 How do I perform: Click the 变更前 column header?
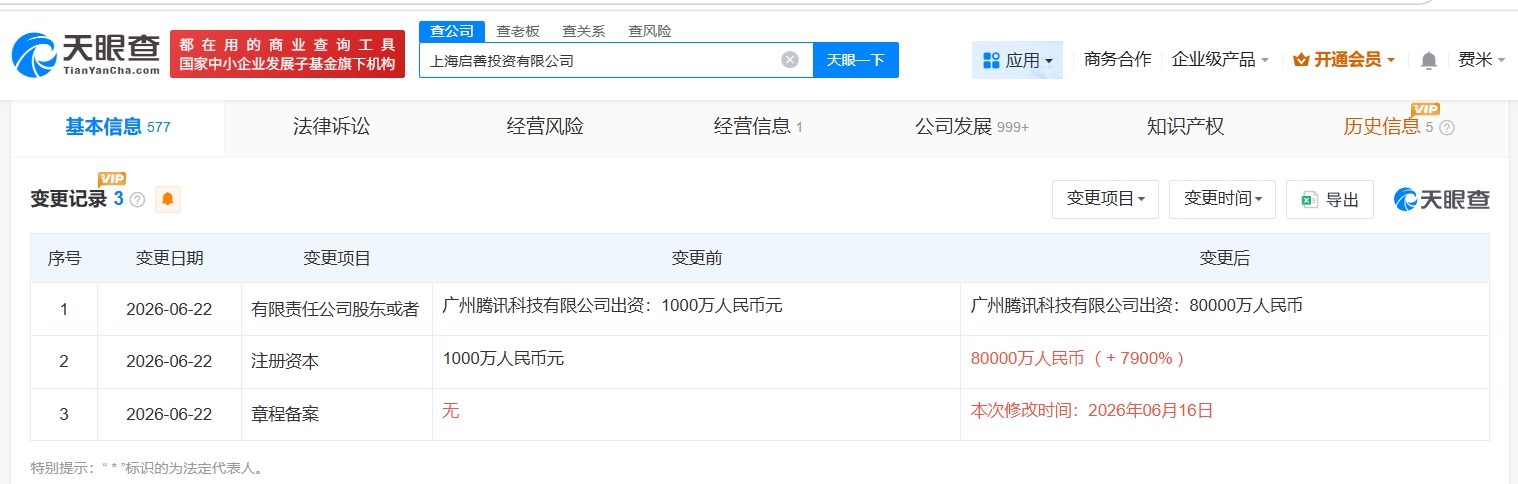[697, 258]
